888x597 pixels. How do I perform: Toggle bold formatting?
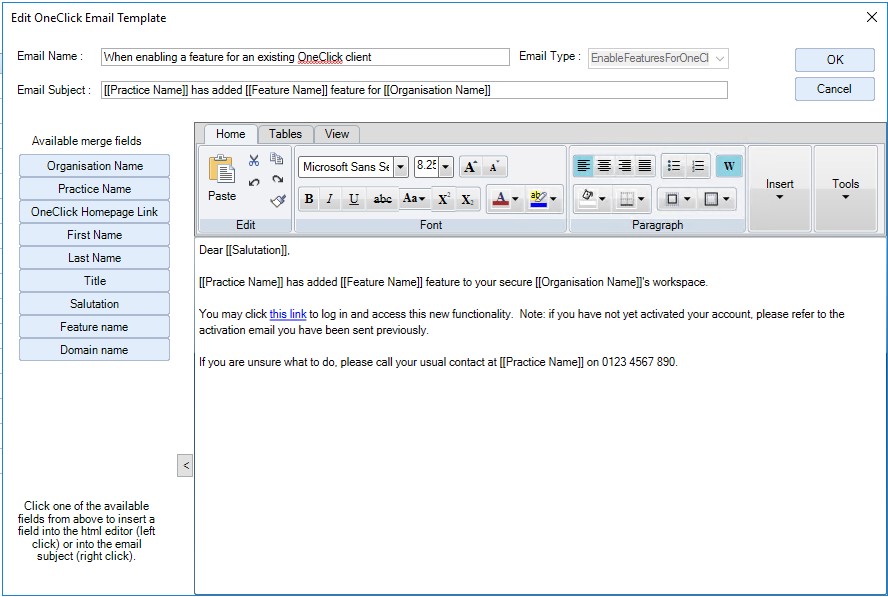pos(309,199)
